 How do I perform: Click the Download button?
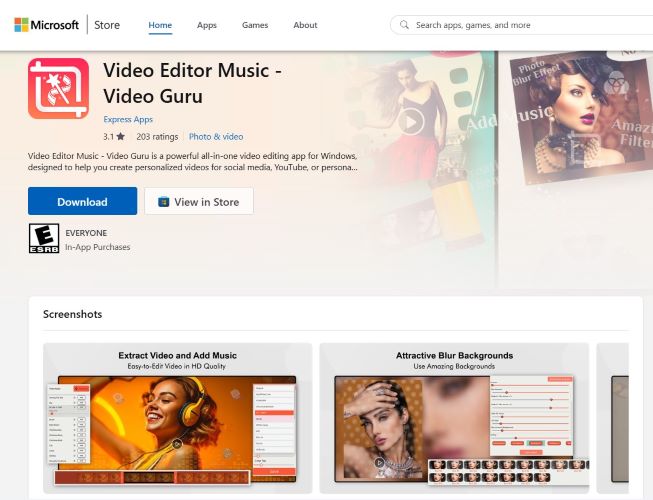click(82, 201)
